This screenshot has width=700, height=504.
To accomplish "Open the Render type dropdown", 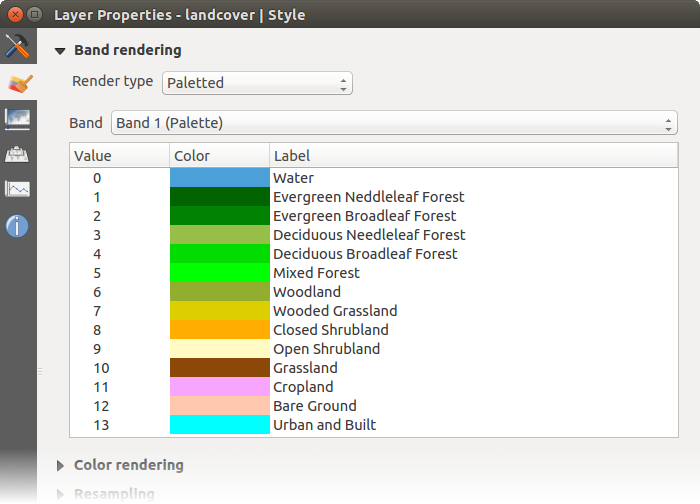I will point(257,83).
